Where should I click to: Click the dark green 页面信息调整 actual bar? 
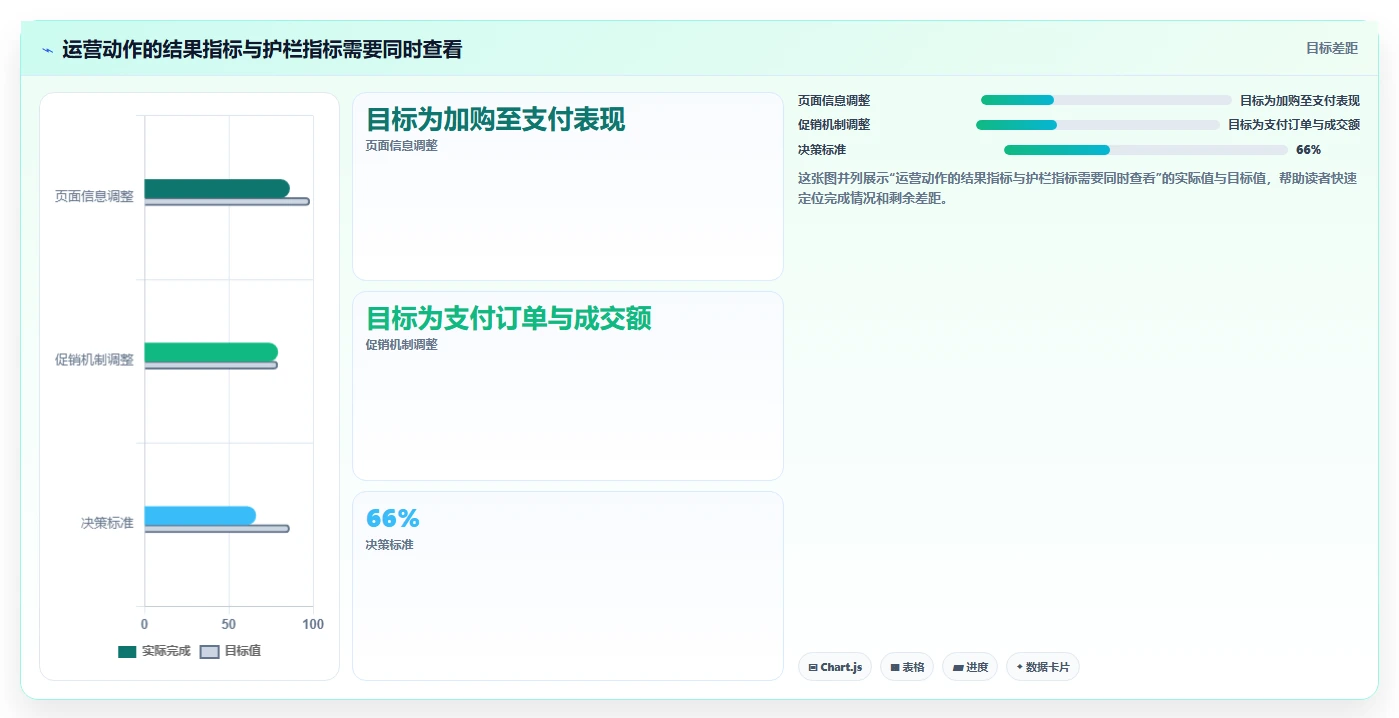217,188
